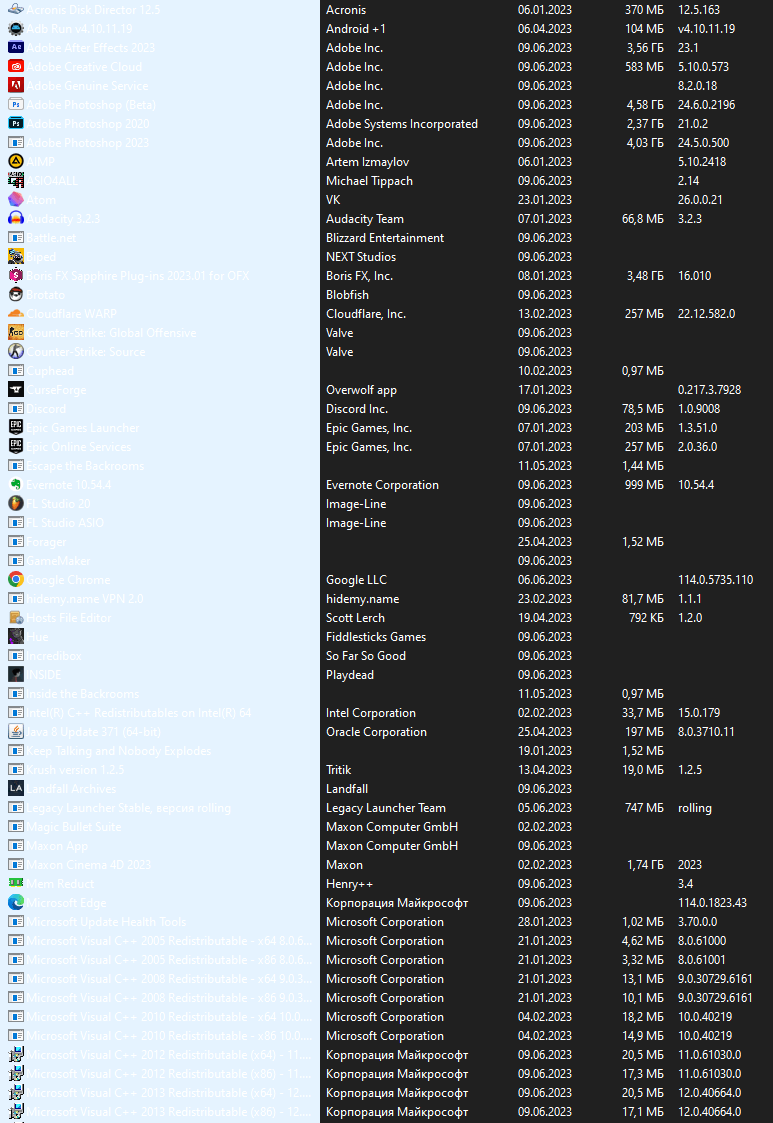
Task: Click the Audacity 3.2.3 icon
Action: coord(15,218)
